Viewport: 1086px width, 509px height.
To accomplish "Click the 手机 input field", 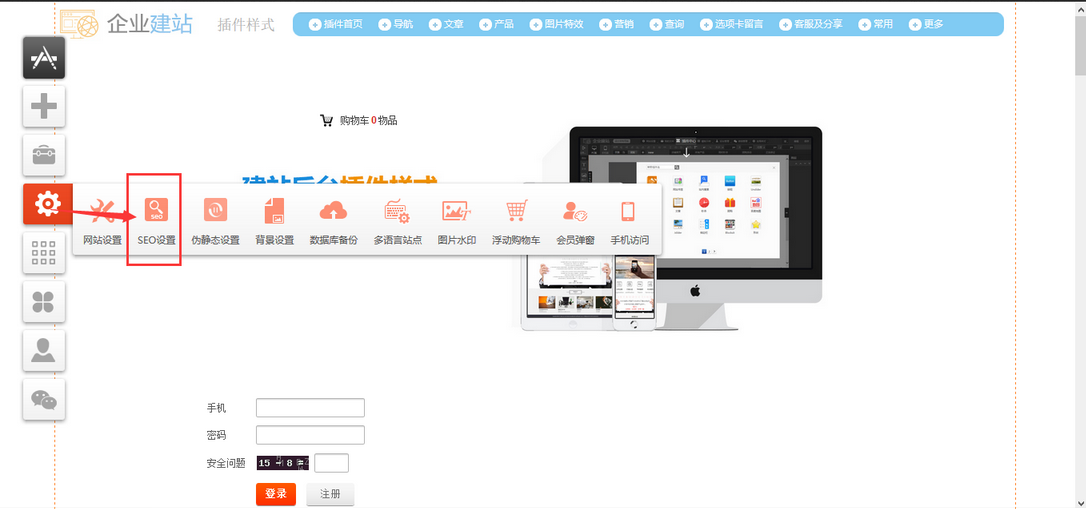I will tap(310, 408).
